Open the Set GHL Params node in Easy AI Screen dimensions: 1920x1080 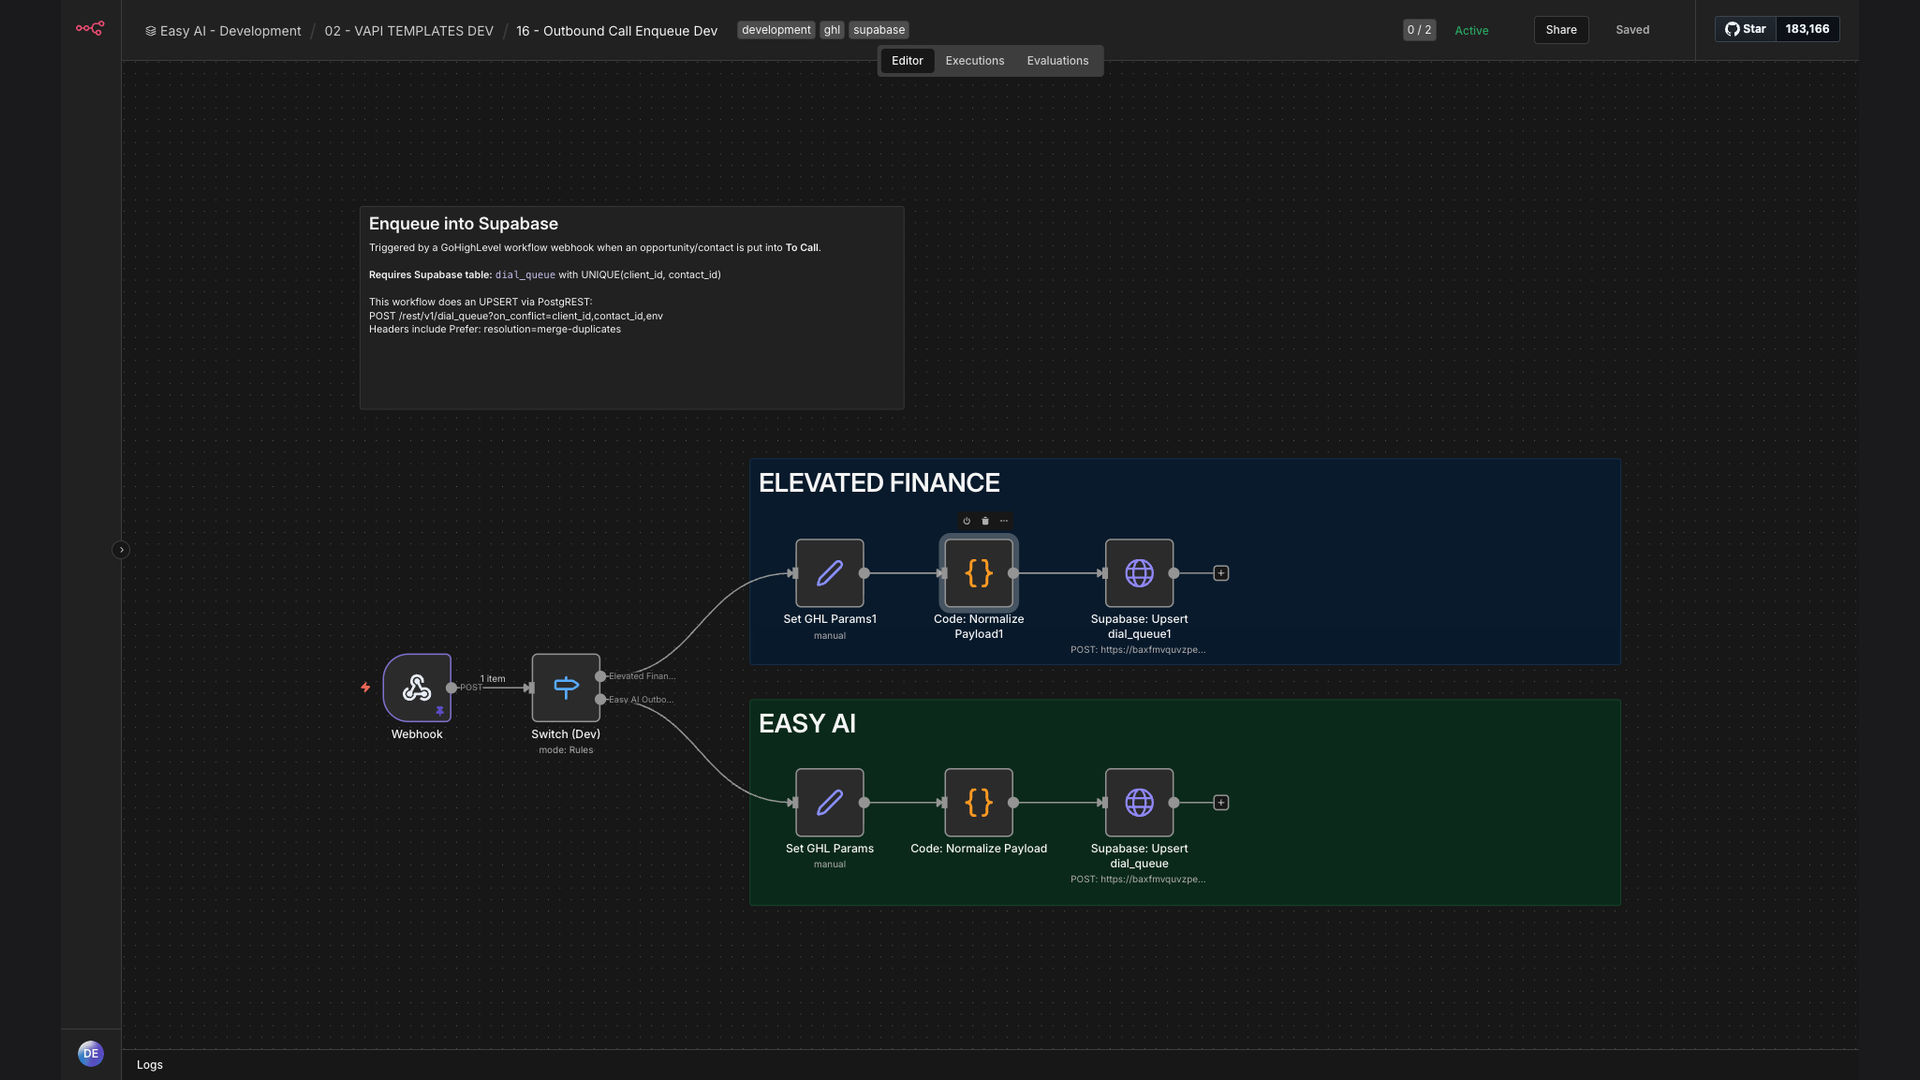tap(829, 802)
